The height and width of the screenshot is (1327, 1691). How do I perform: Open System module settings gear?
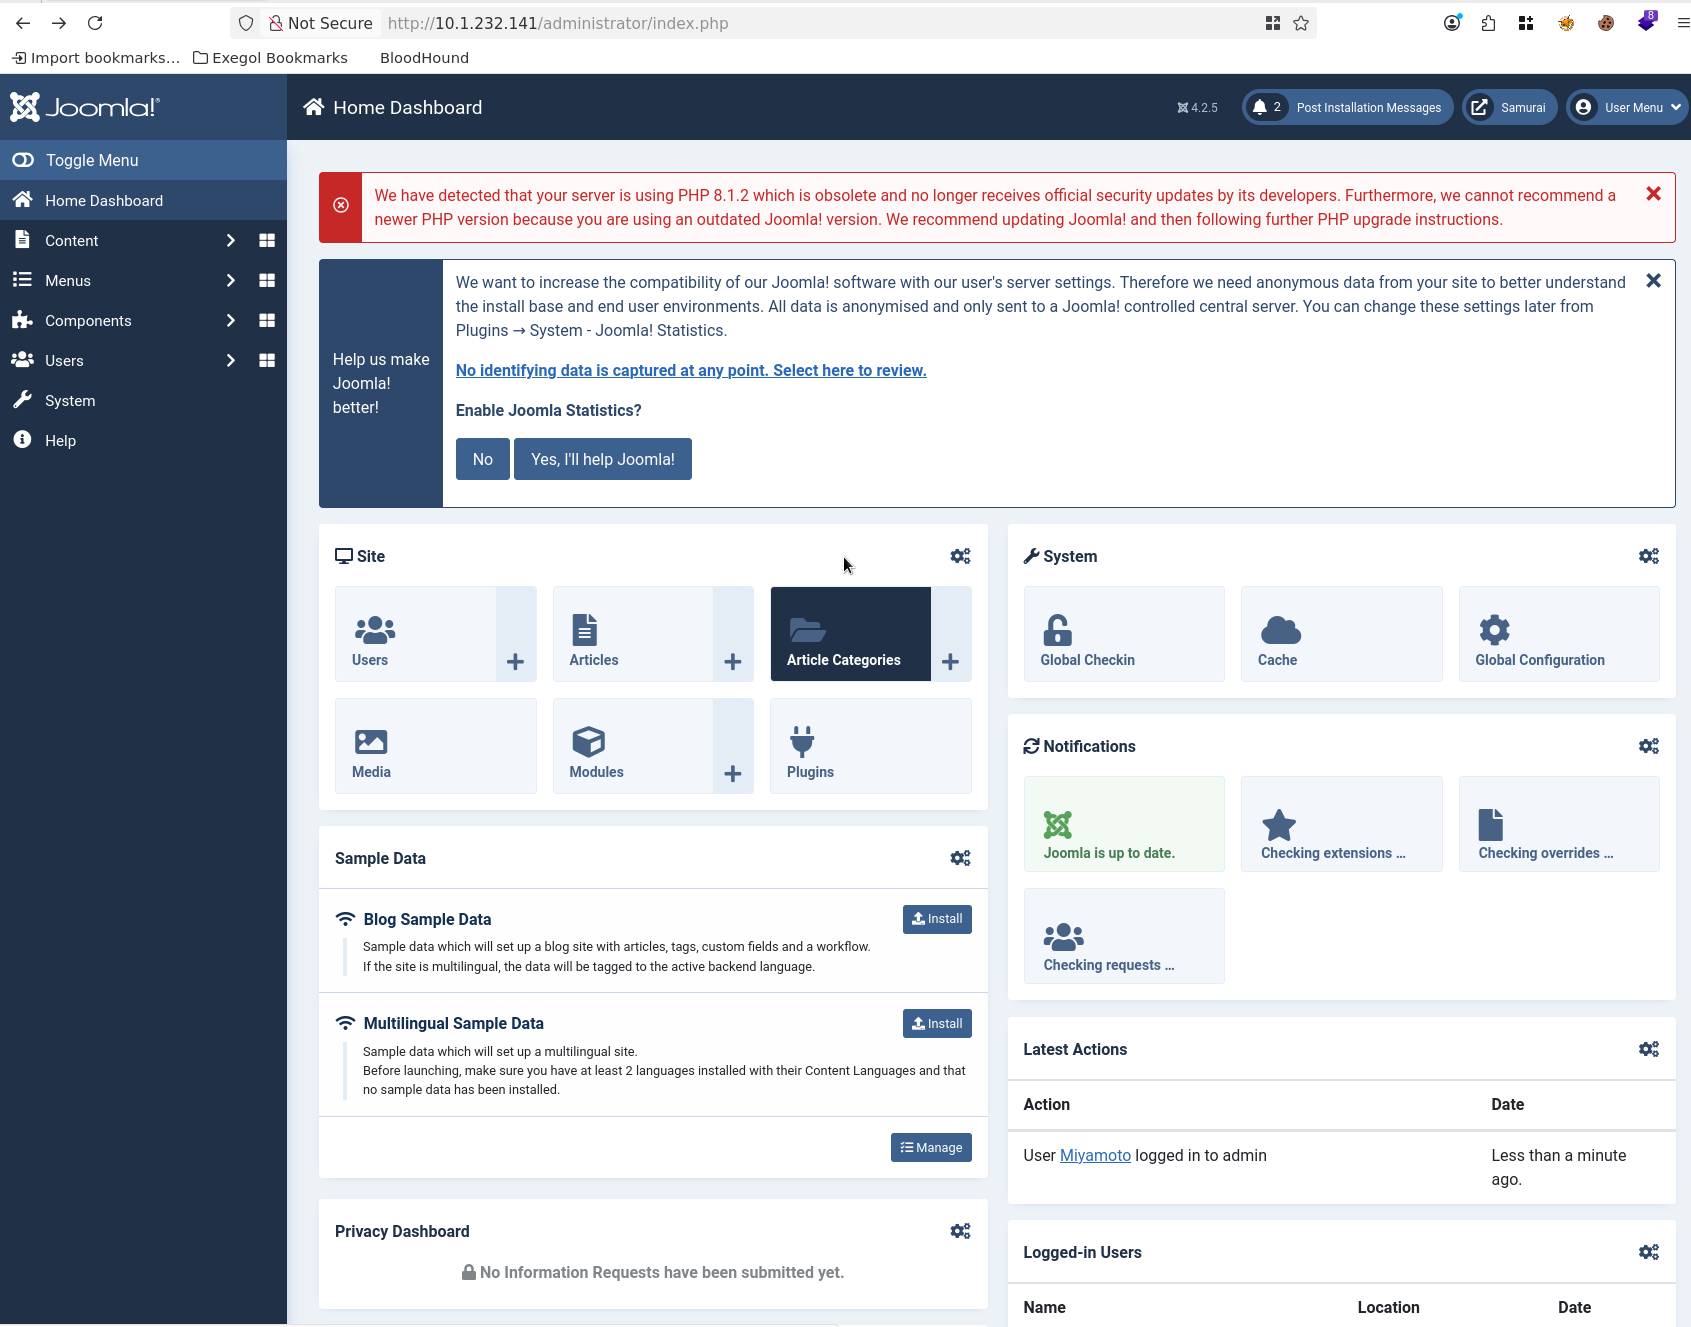(x=1649, y=556)
